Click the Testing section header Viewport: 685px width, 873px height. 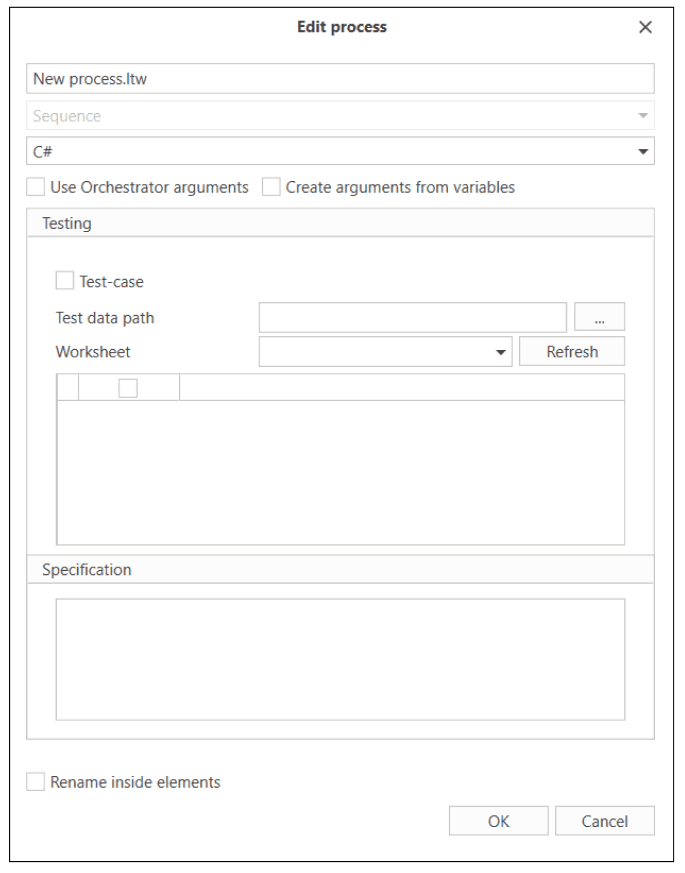pyautogui.click(x=67, y=224)
